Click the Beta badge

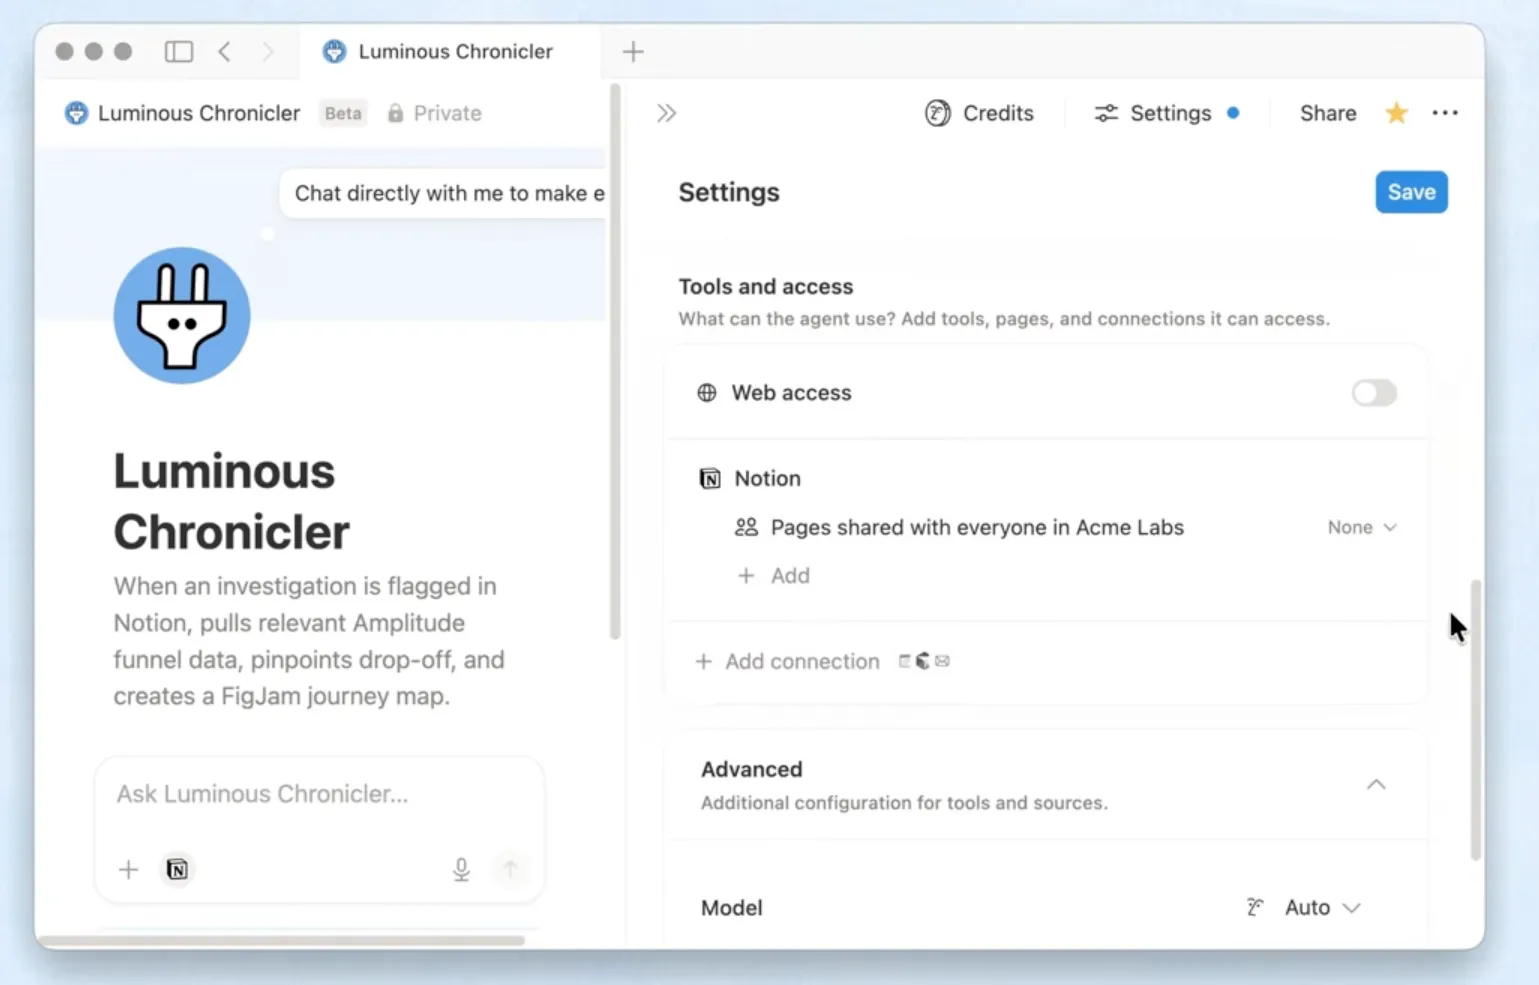[x=343, y=113]
